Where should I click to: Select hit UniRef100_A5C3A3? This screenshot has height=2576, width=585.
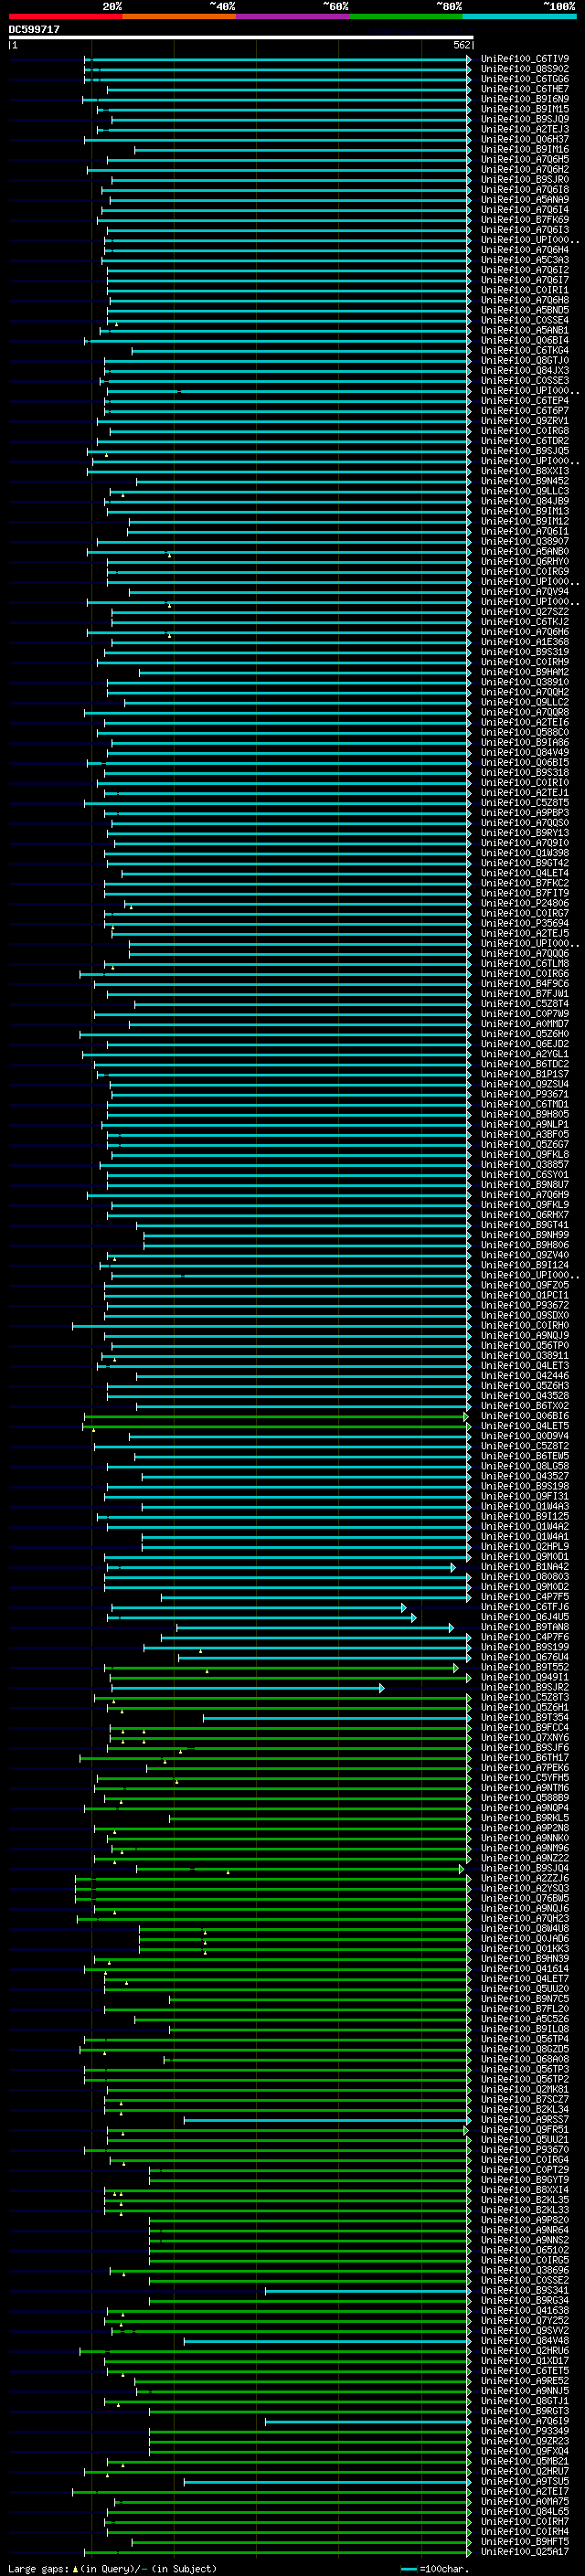524,260
